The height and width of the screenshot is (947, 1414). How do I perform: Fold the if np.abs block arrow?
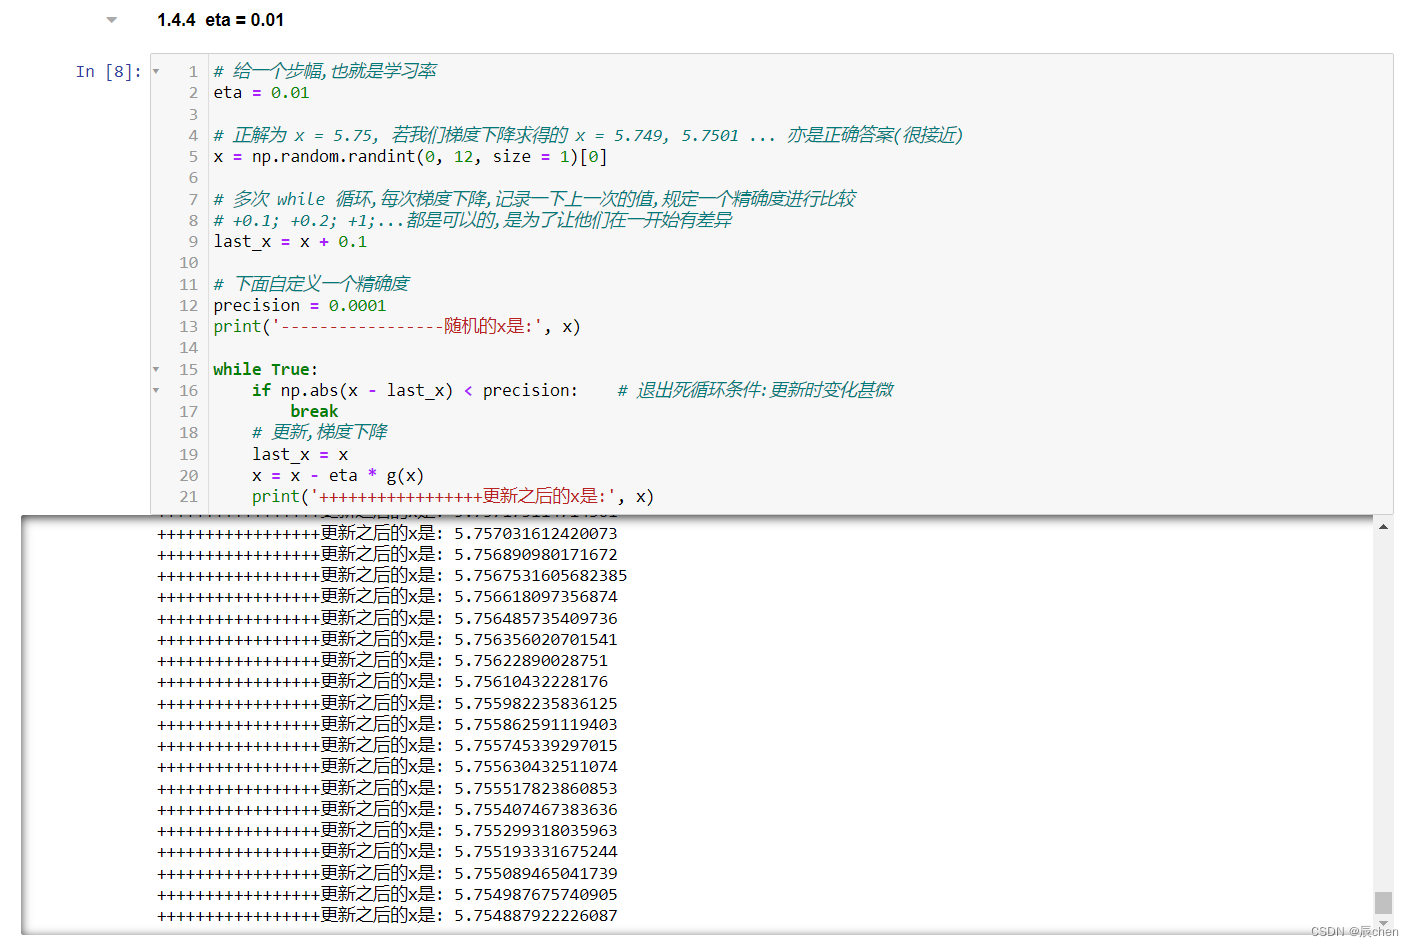click(x=156, y=391)
